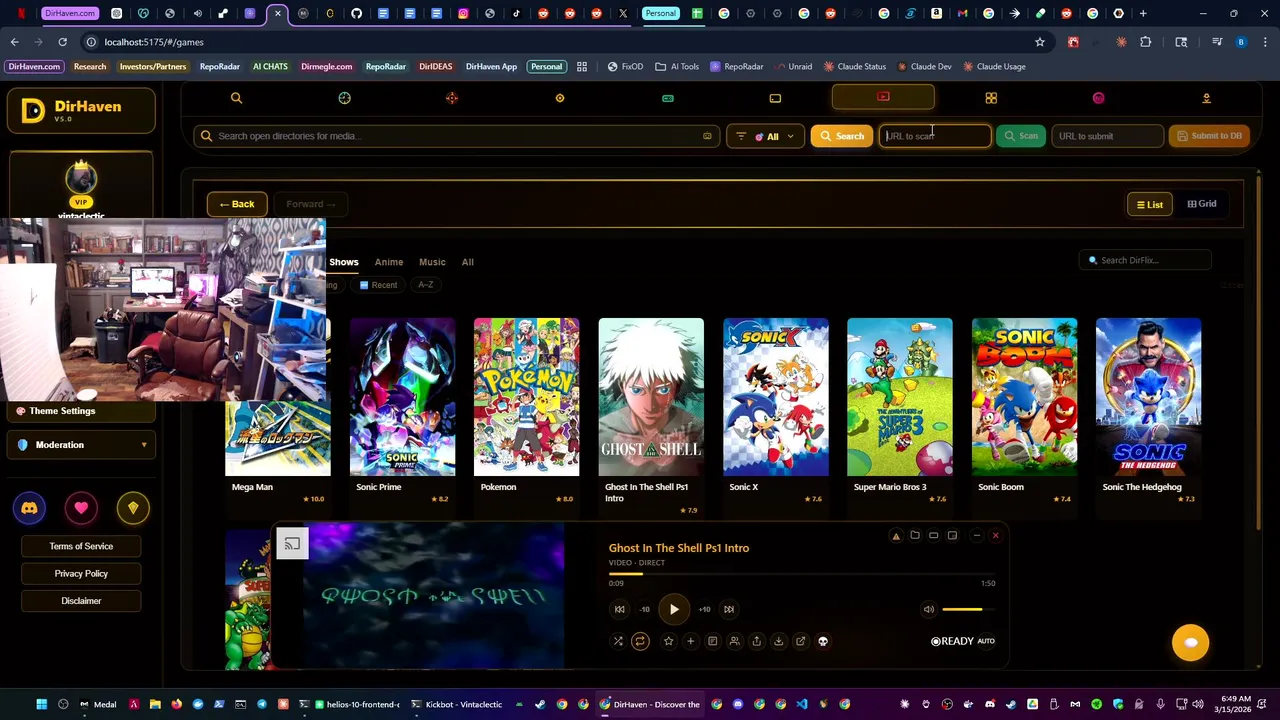Sort by A–Z filter chip
The image size is (1280, 720).
[426, 285]
